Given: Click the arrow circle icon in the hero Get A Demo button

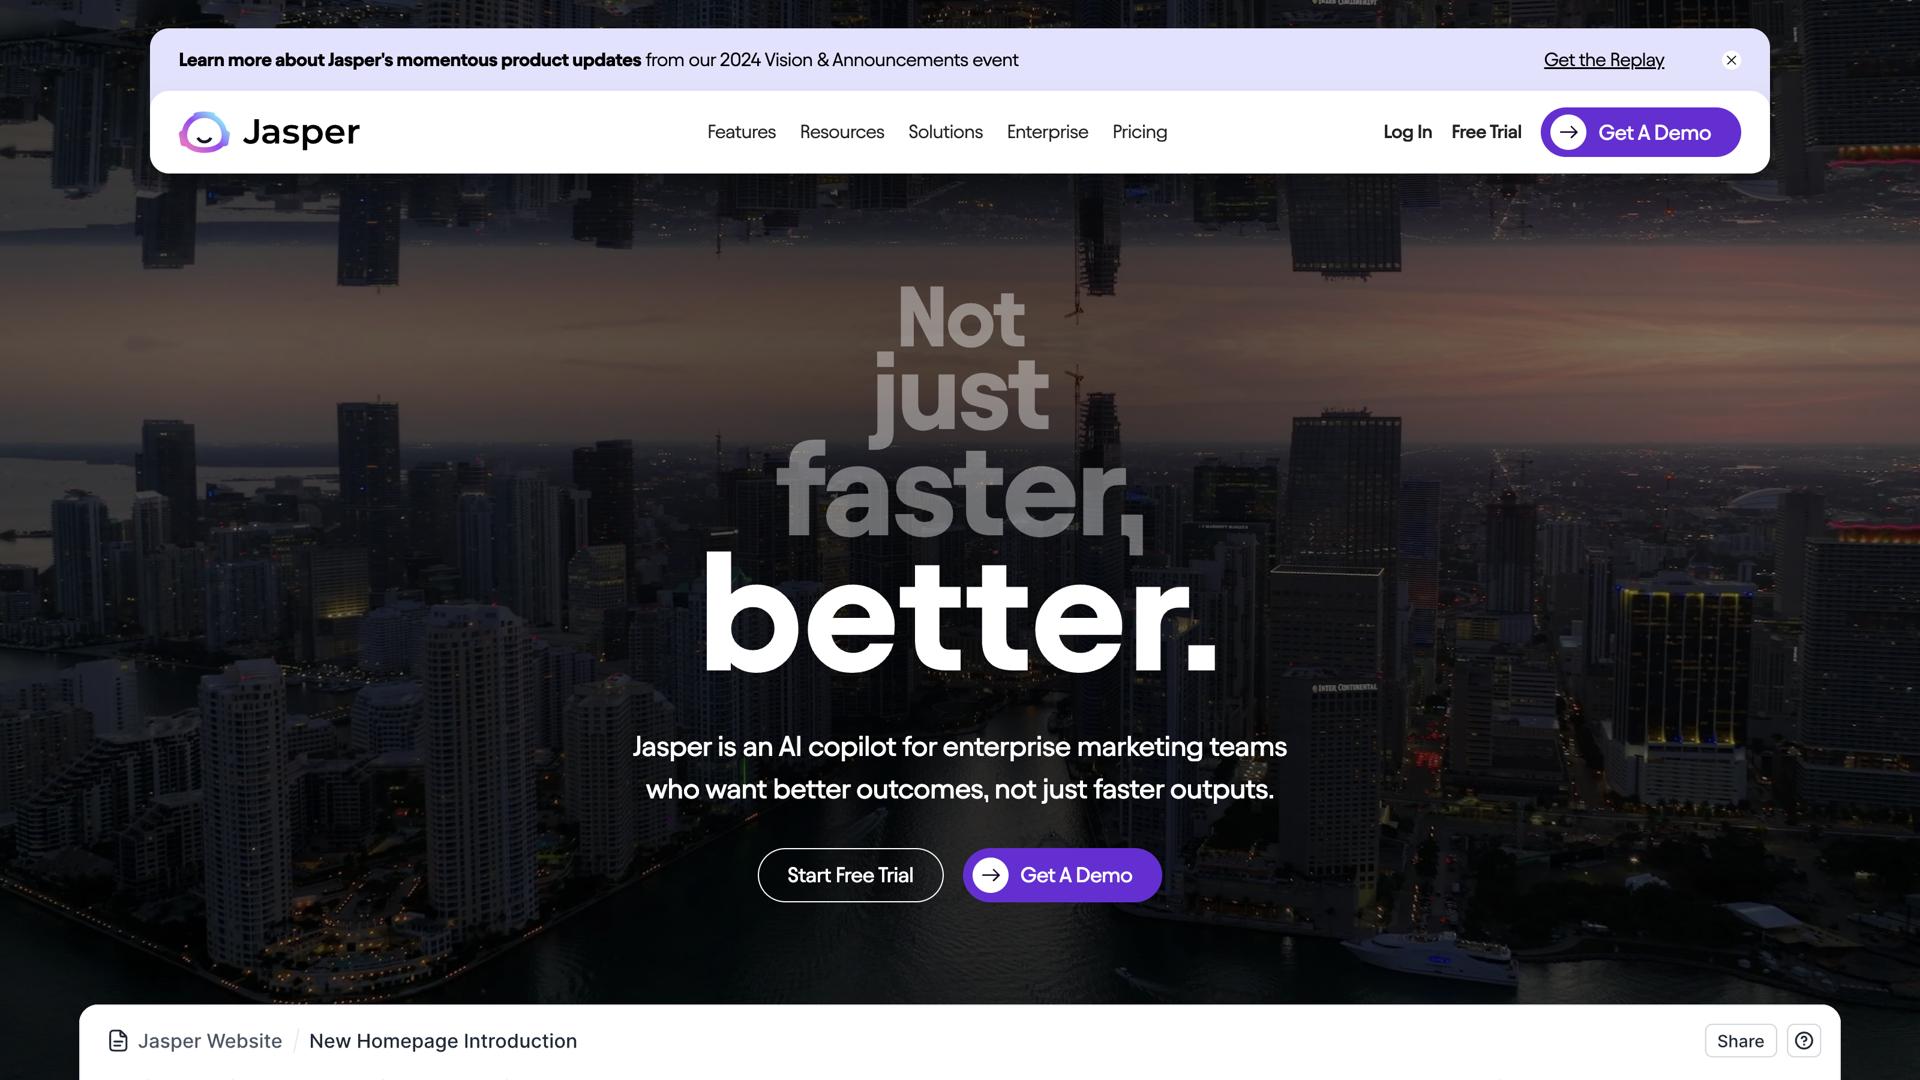Looking at the screenshot, I should click(x=990, y=875).
